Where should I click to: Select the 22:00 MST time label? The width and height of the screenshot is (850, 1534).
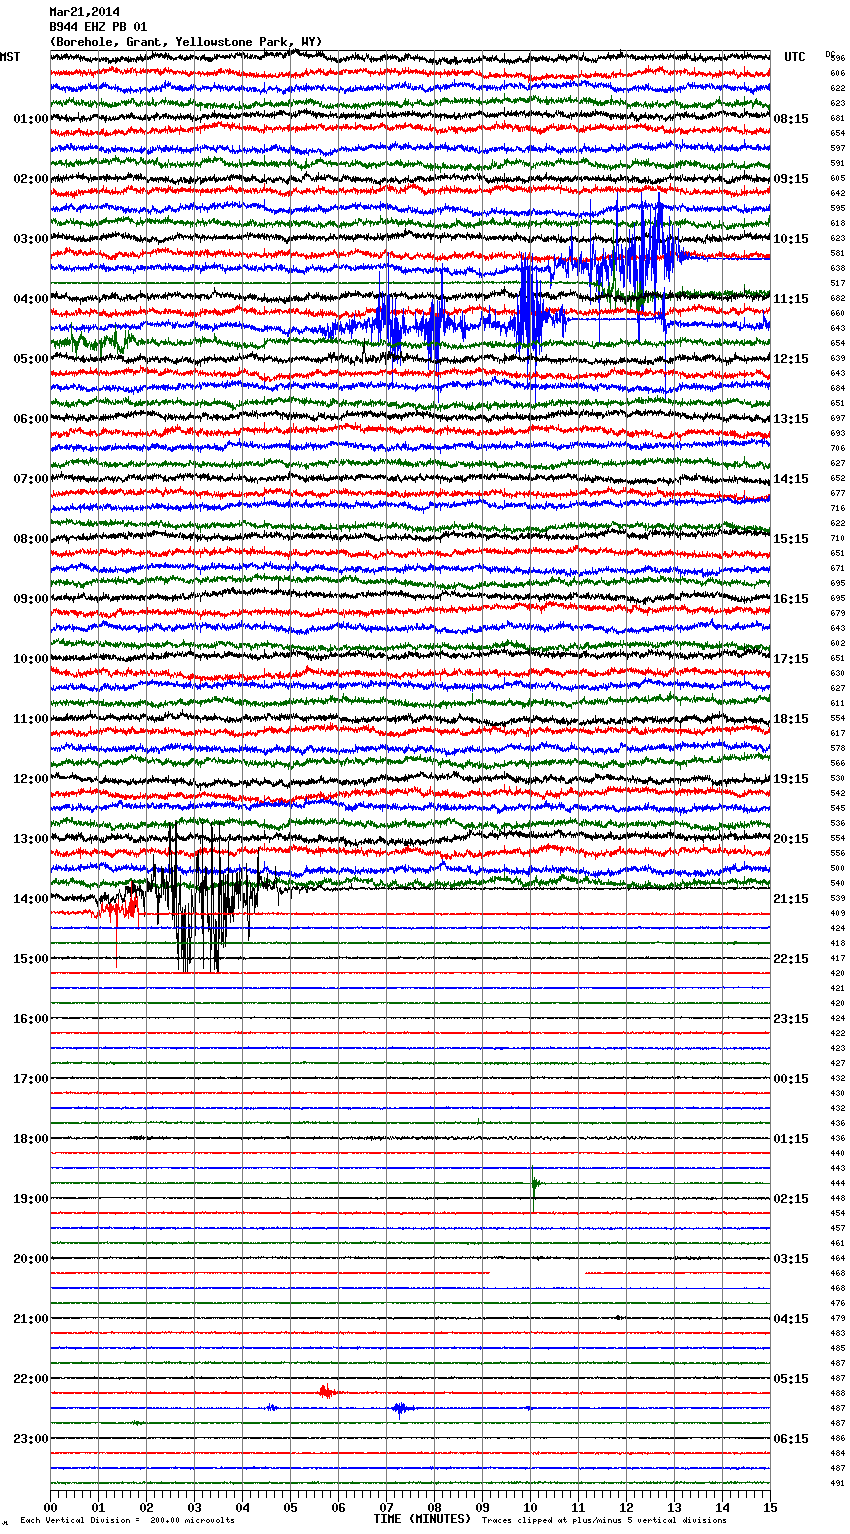pyautogui.click(x=31, y=1379)
